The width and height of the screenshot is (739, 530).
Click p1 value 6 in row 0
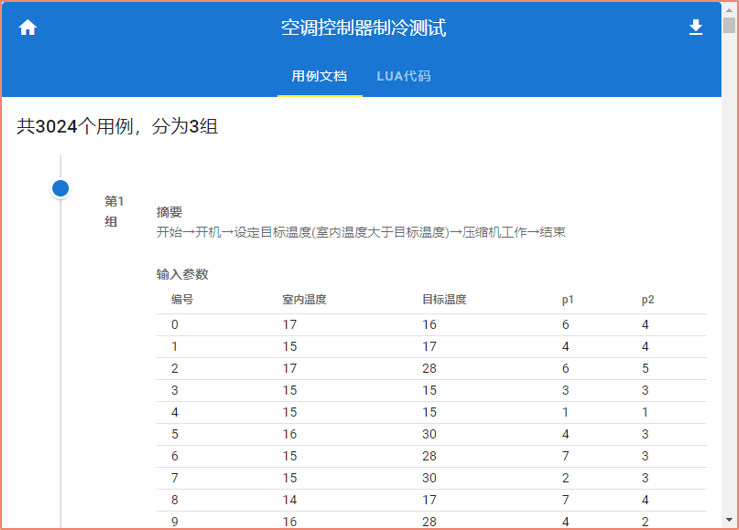566,325
